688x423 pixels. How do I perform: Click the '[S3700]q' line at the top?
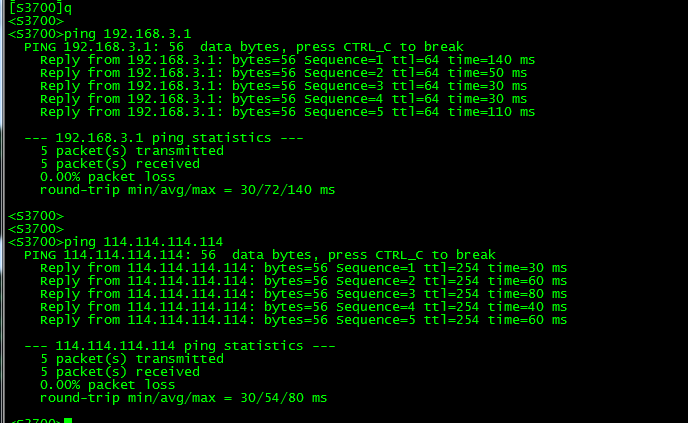coord(40,7)
